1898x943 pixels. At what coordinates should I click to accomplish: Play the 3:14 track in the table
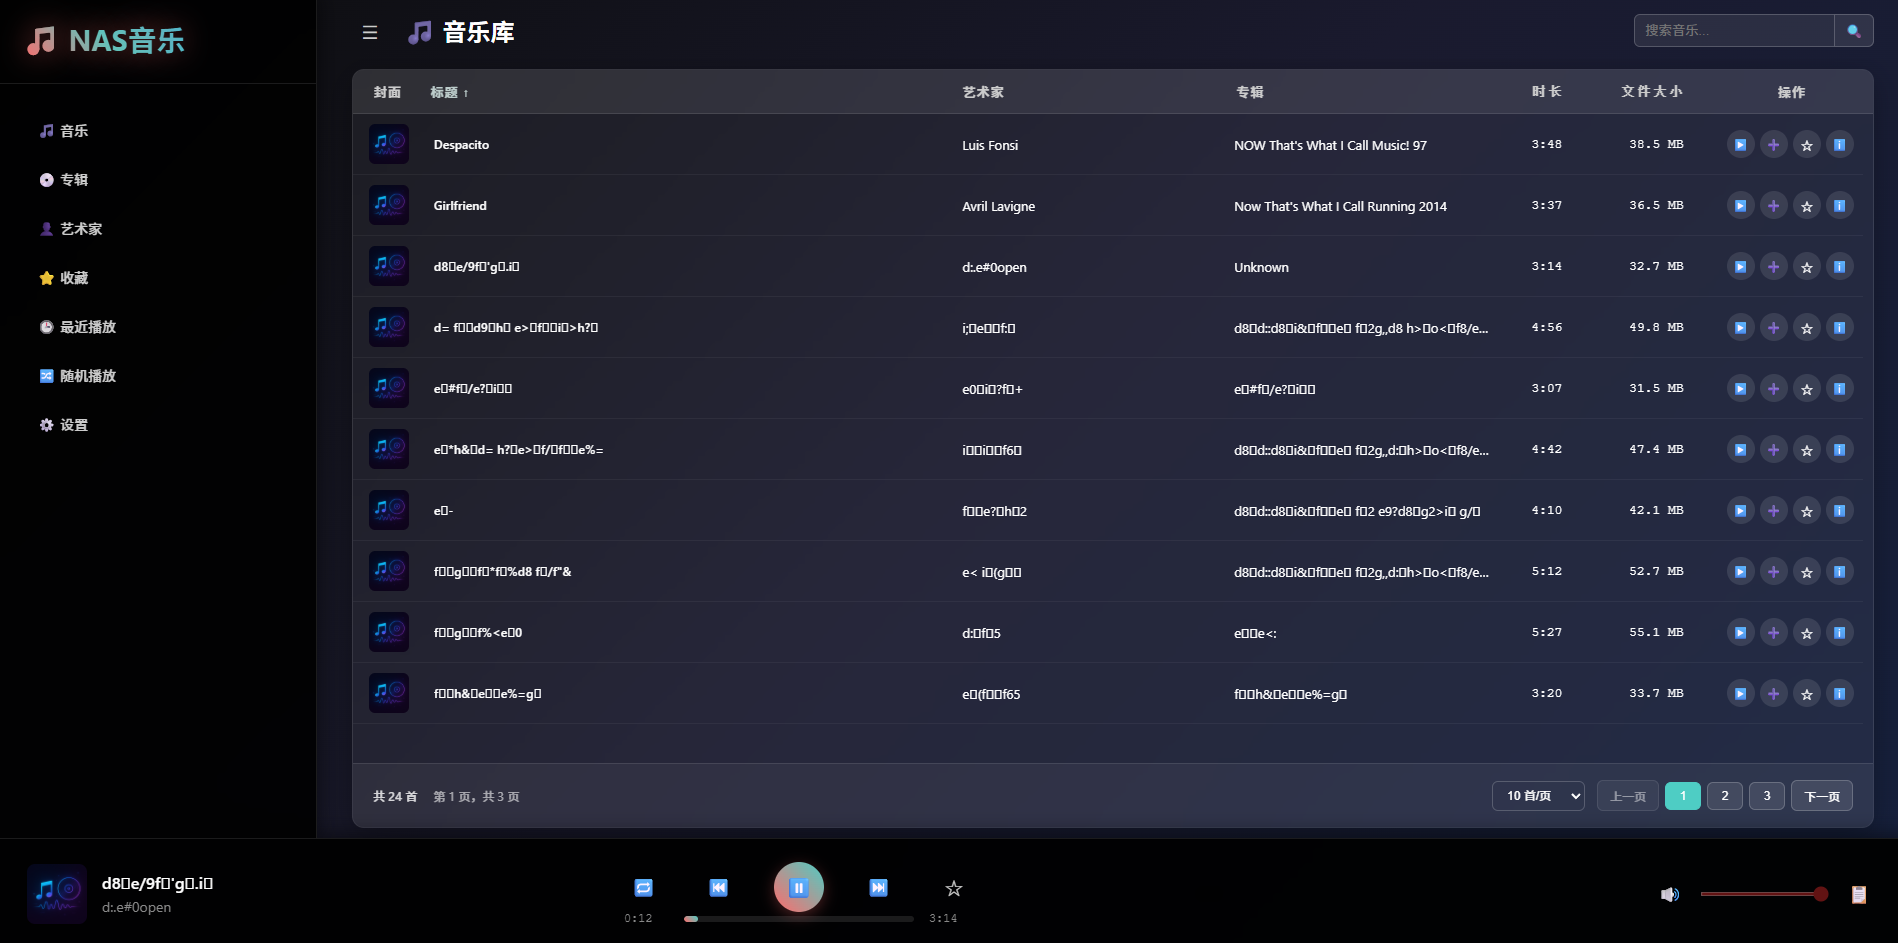tap(1740, 267)
